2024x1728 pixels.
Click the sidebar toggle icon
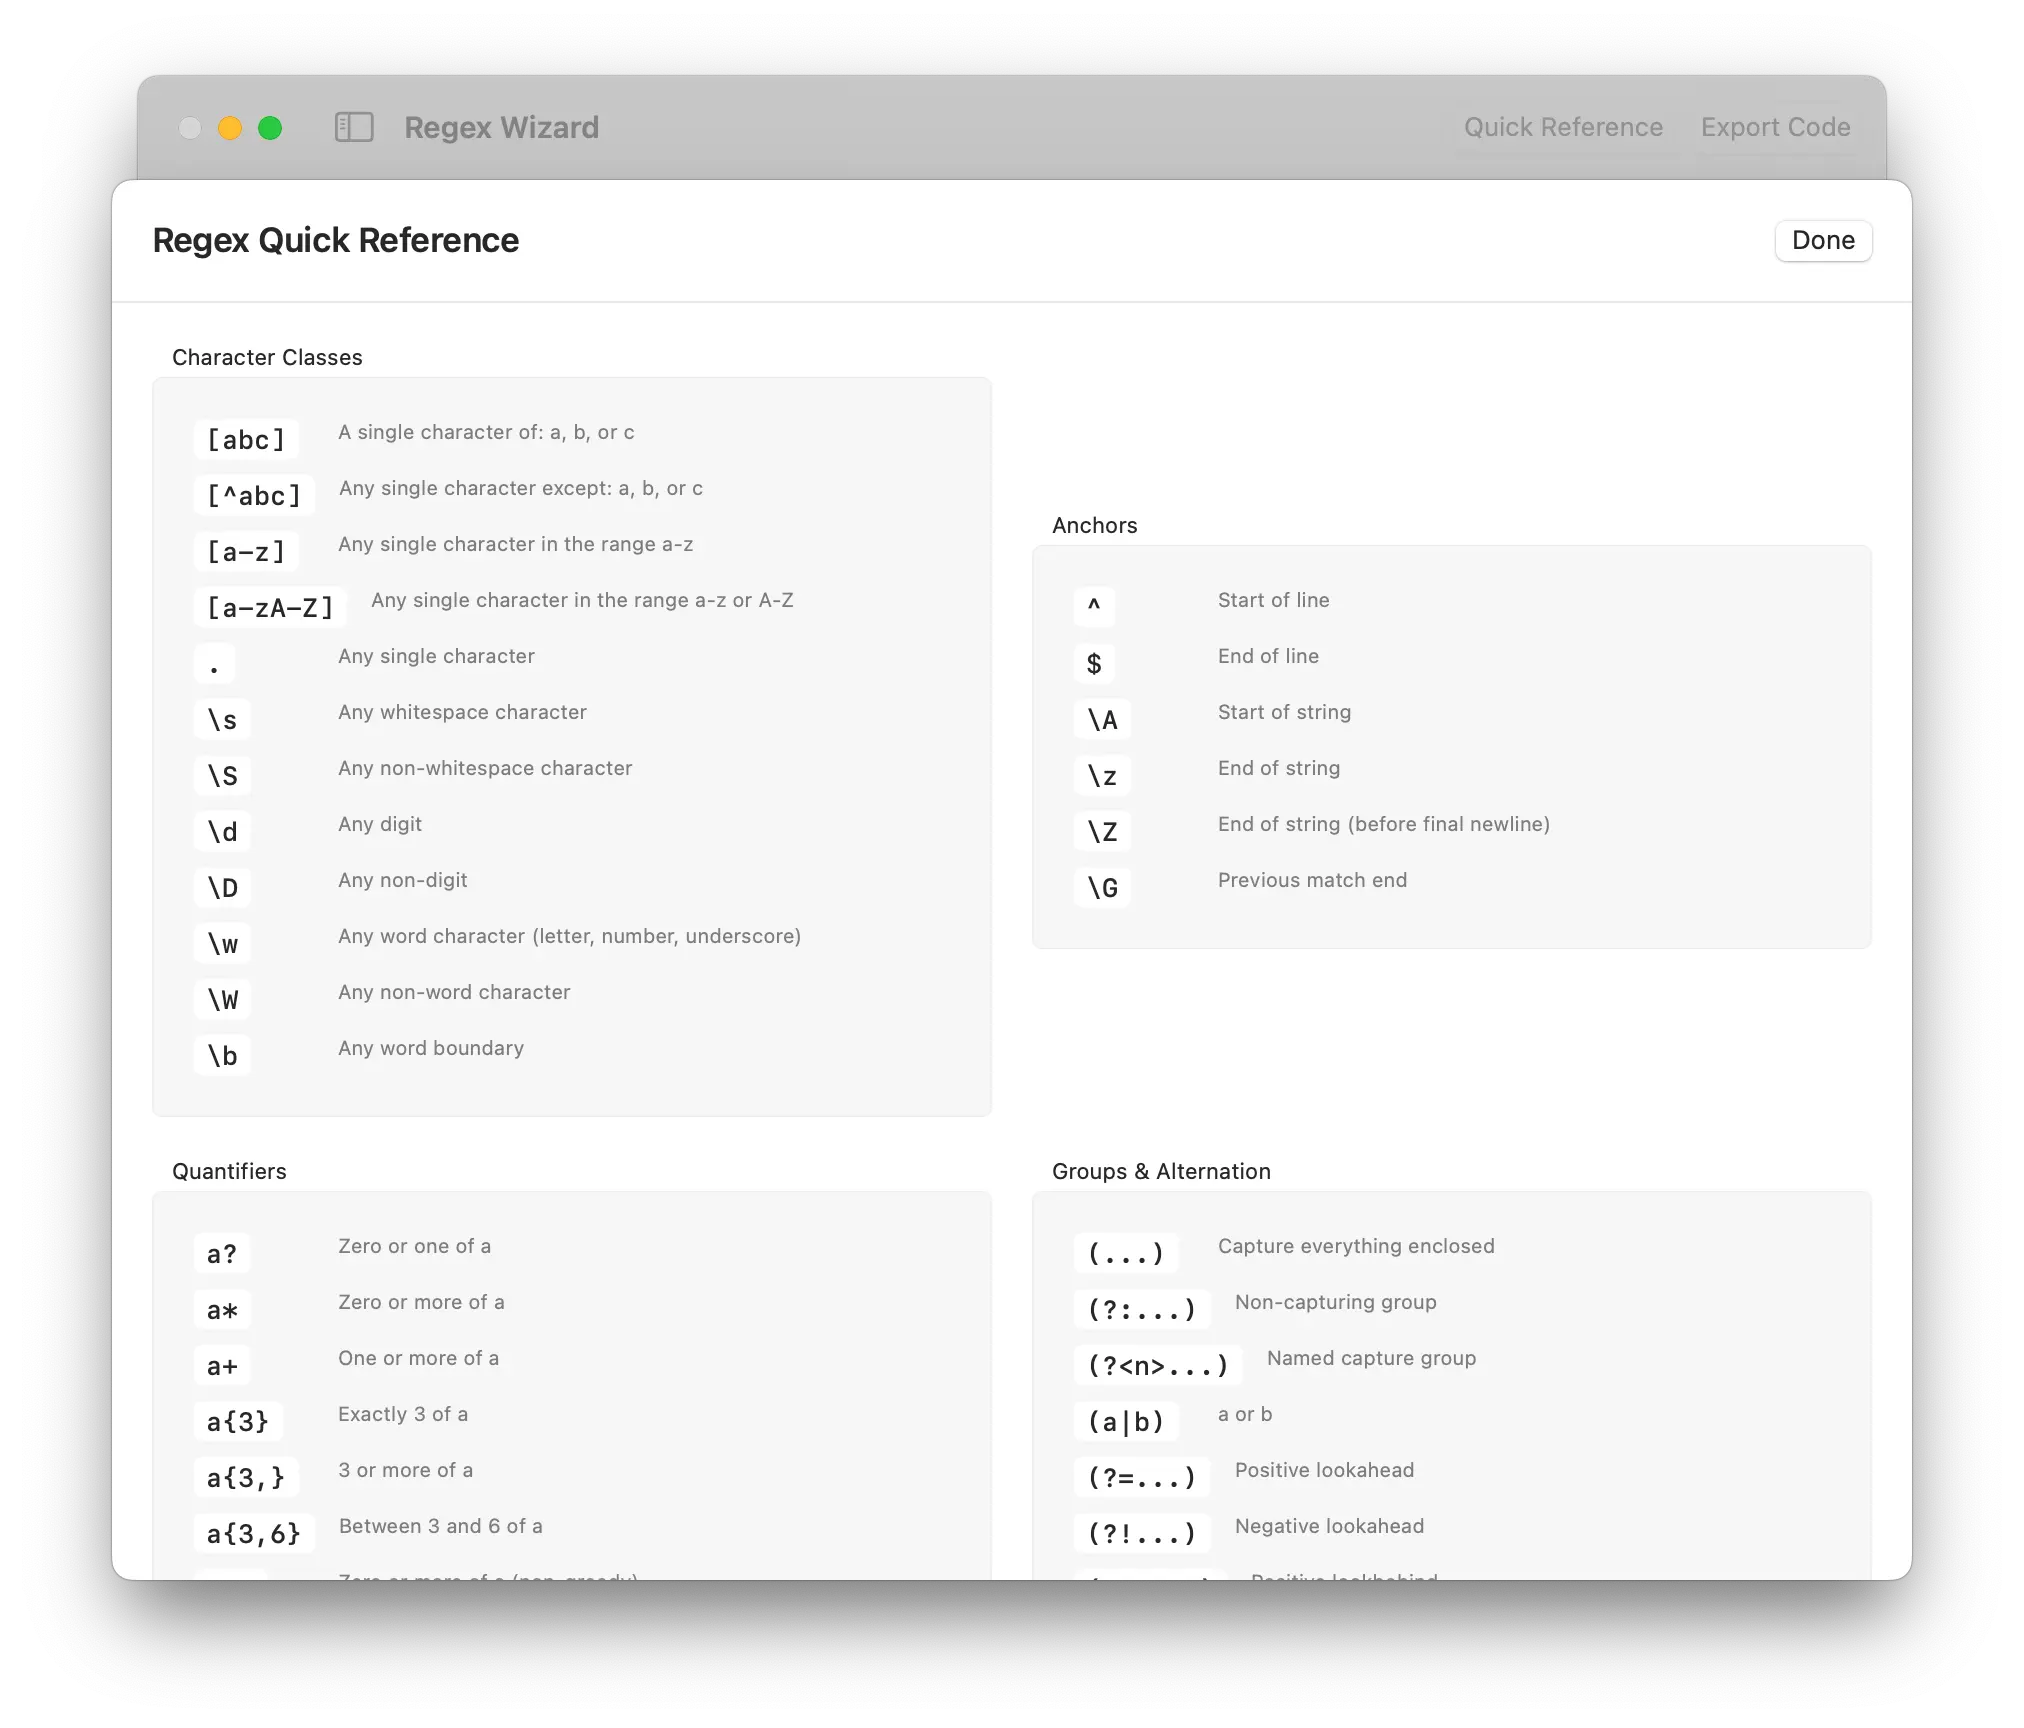pyautogui.click(x=354, y=127)
